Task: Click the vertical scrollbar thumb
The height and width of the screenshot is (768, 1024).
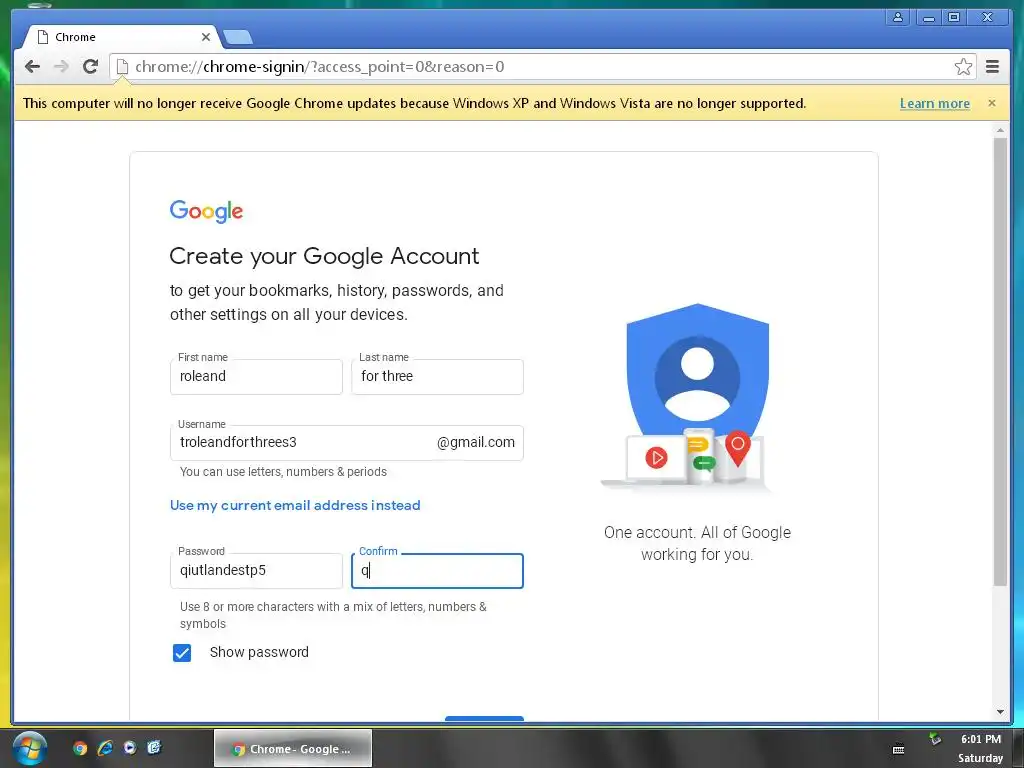Action: click(x=1000, y=361)
